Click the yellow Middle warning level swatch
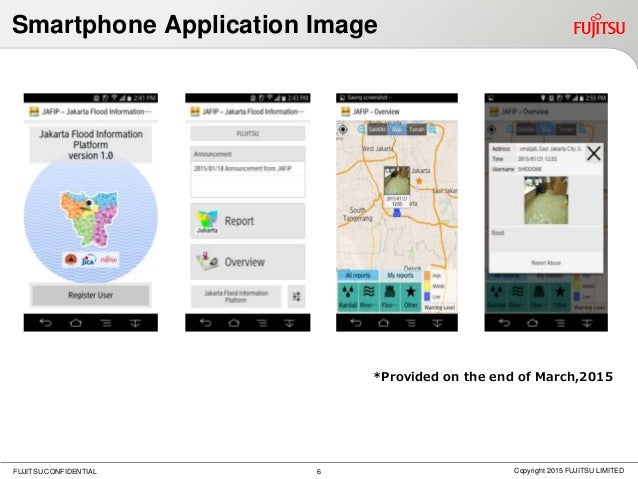Screen dimensions: 638x479 (x=427, y=286)
